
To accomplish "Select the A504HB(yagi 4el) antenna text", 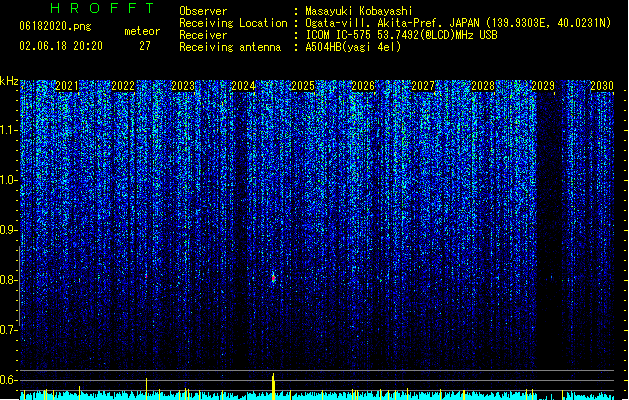I will (x=353, y=47).
